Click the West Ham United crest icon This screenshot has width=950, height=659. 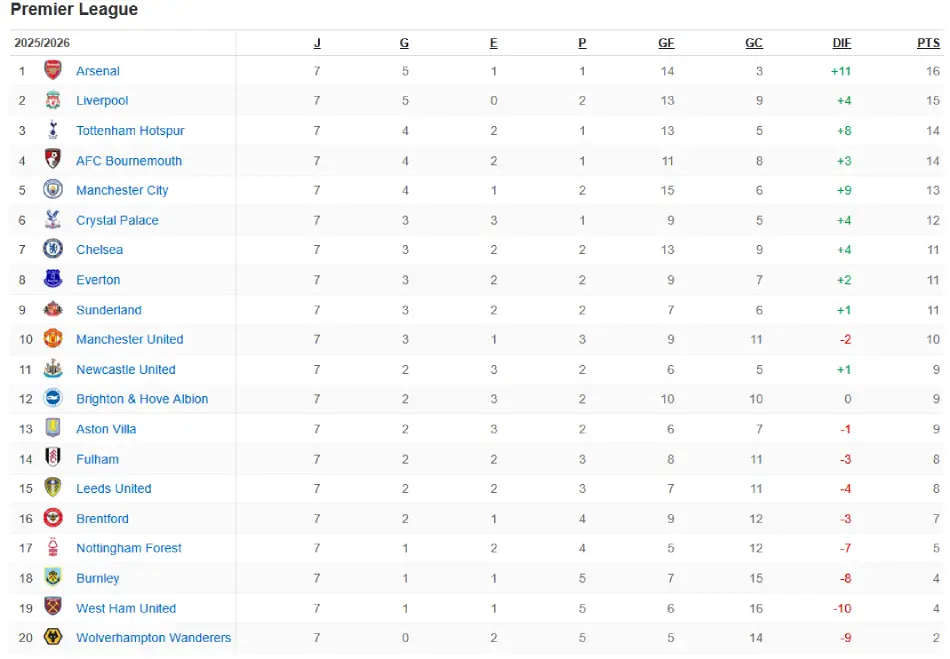point(53,608)
